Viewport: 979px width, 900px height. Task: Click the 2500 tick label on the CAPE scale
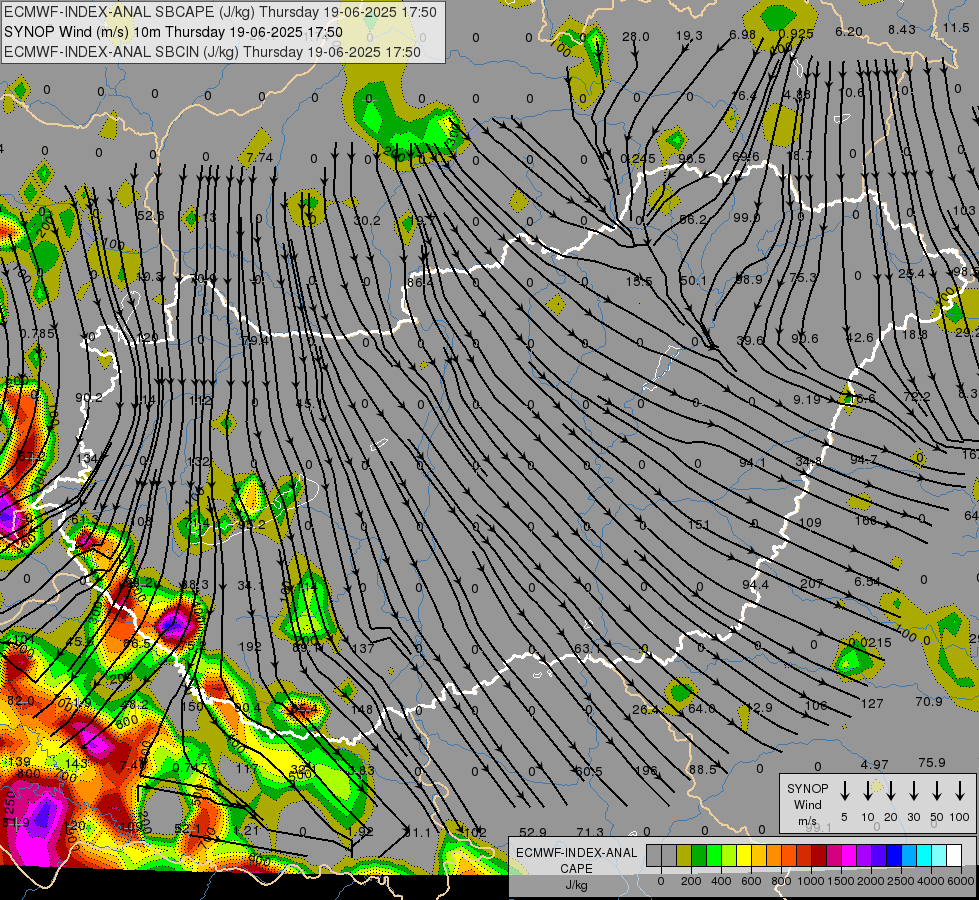click(x=900, y=881)
